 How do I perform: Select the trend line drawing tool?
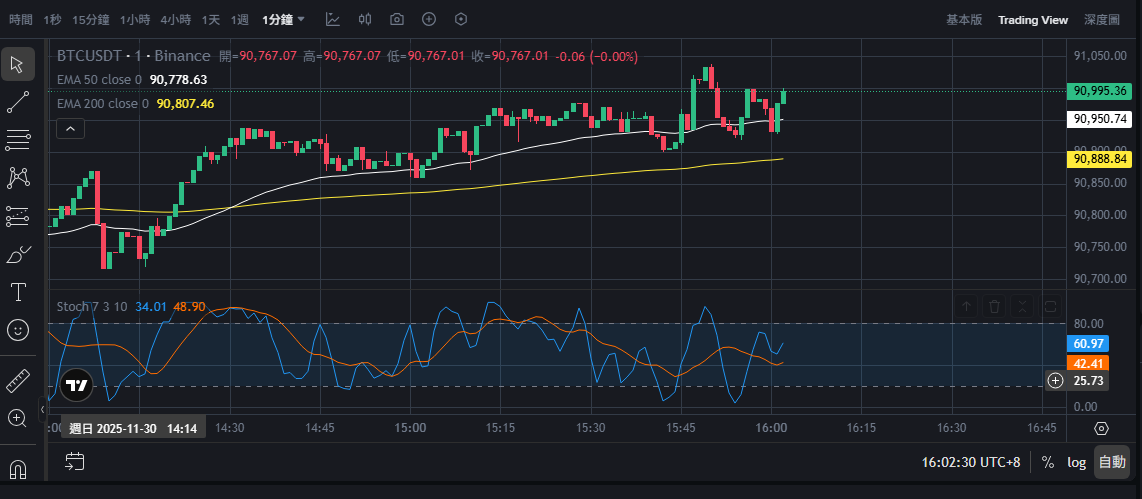(18, 101)
